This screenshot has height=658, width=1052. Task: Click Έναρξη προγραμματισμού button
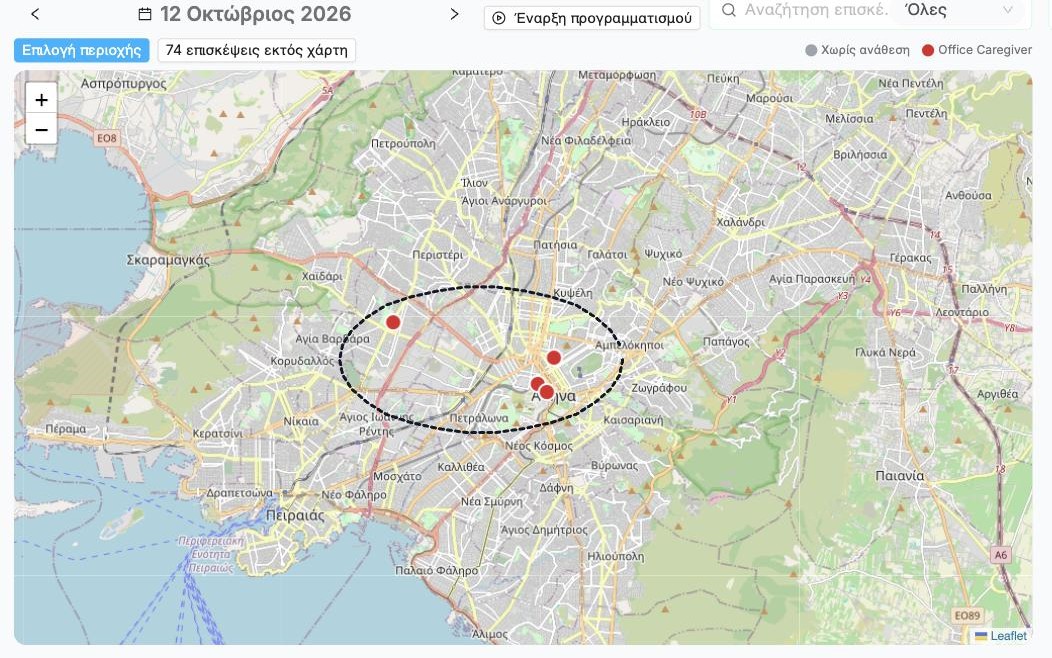592,18
